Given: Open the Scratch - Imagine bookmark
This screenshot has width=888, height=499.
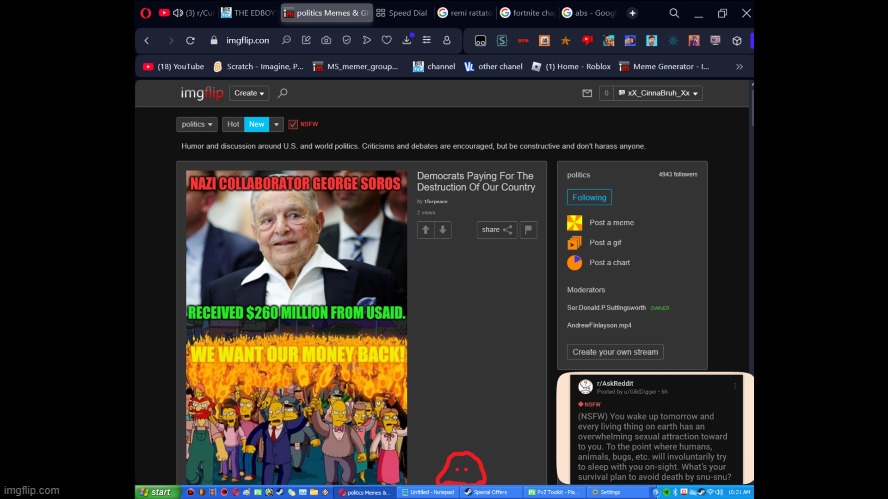Looking at the screenshot, I should [259, 66].
